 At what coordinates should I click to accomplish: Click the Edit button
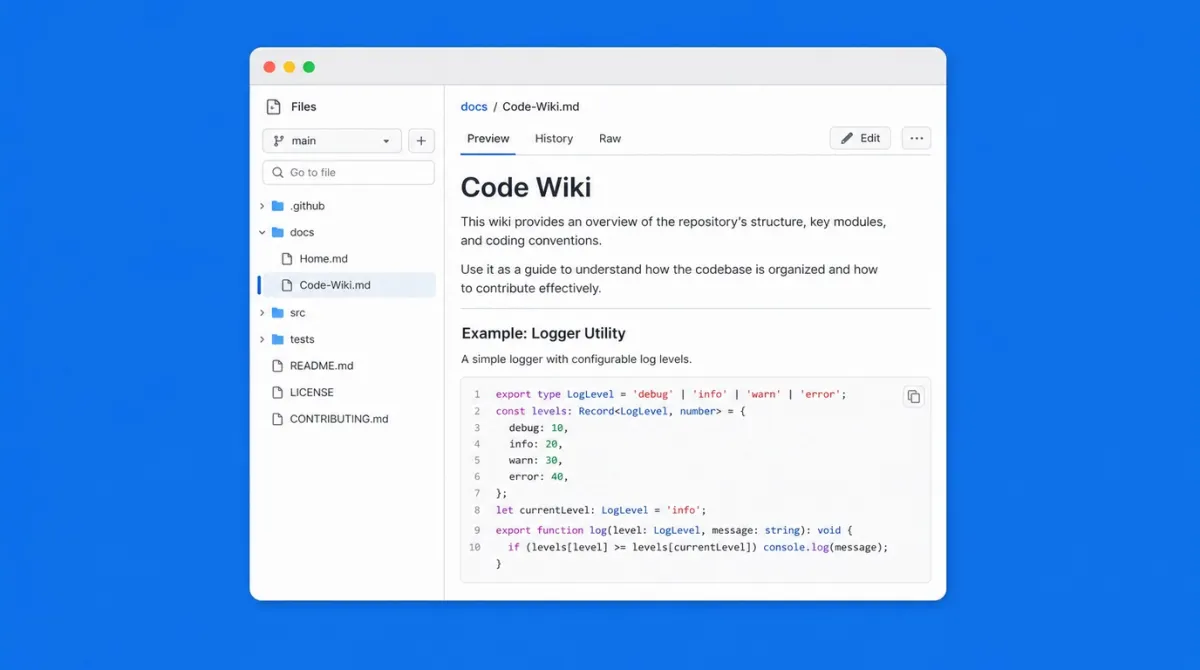860,138
